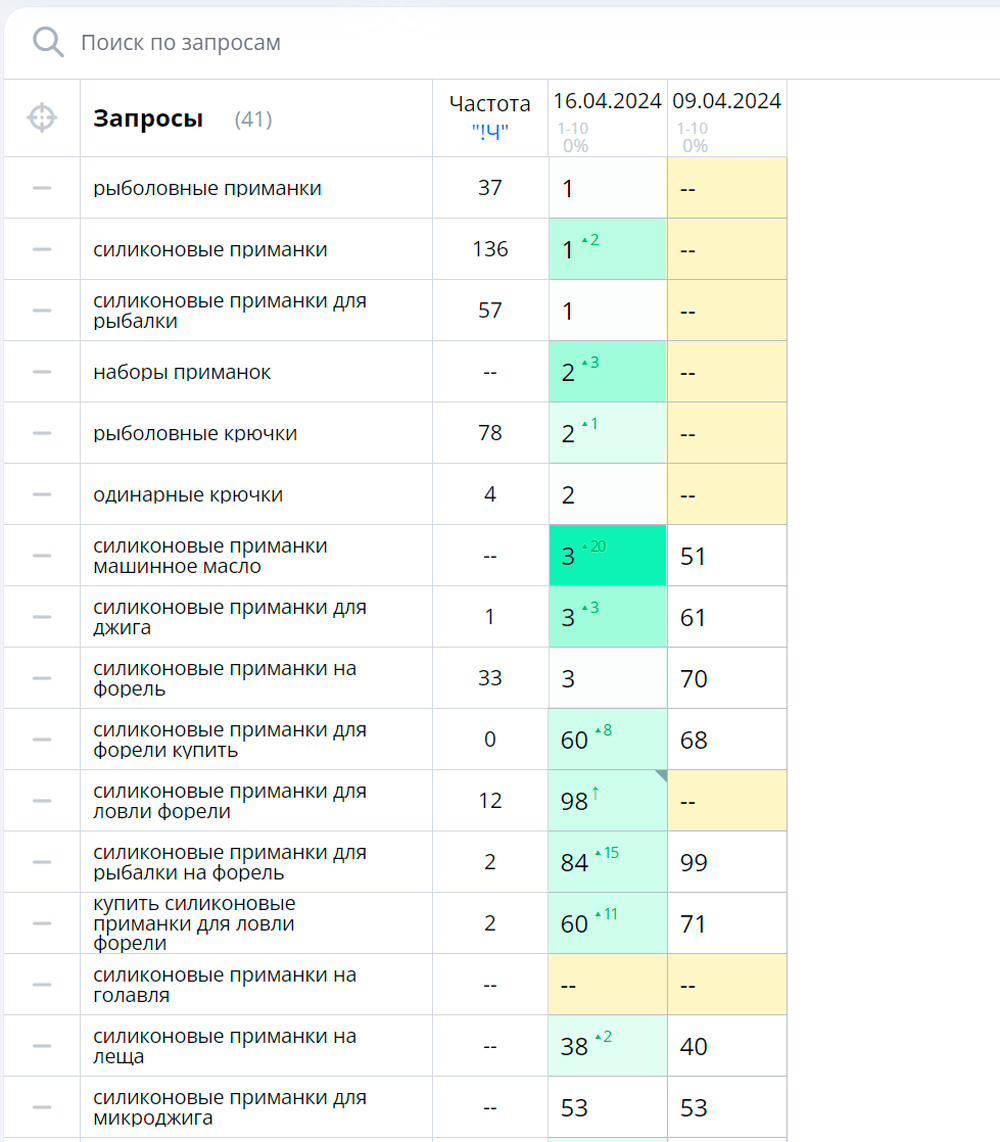Click the search magnifier icon
The image size is (1000, 1142).
click(48, 42)
